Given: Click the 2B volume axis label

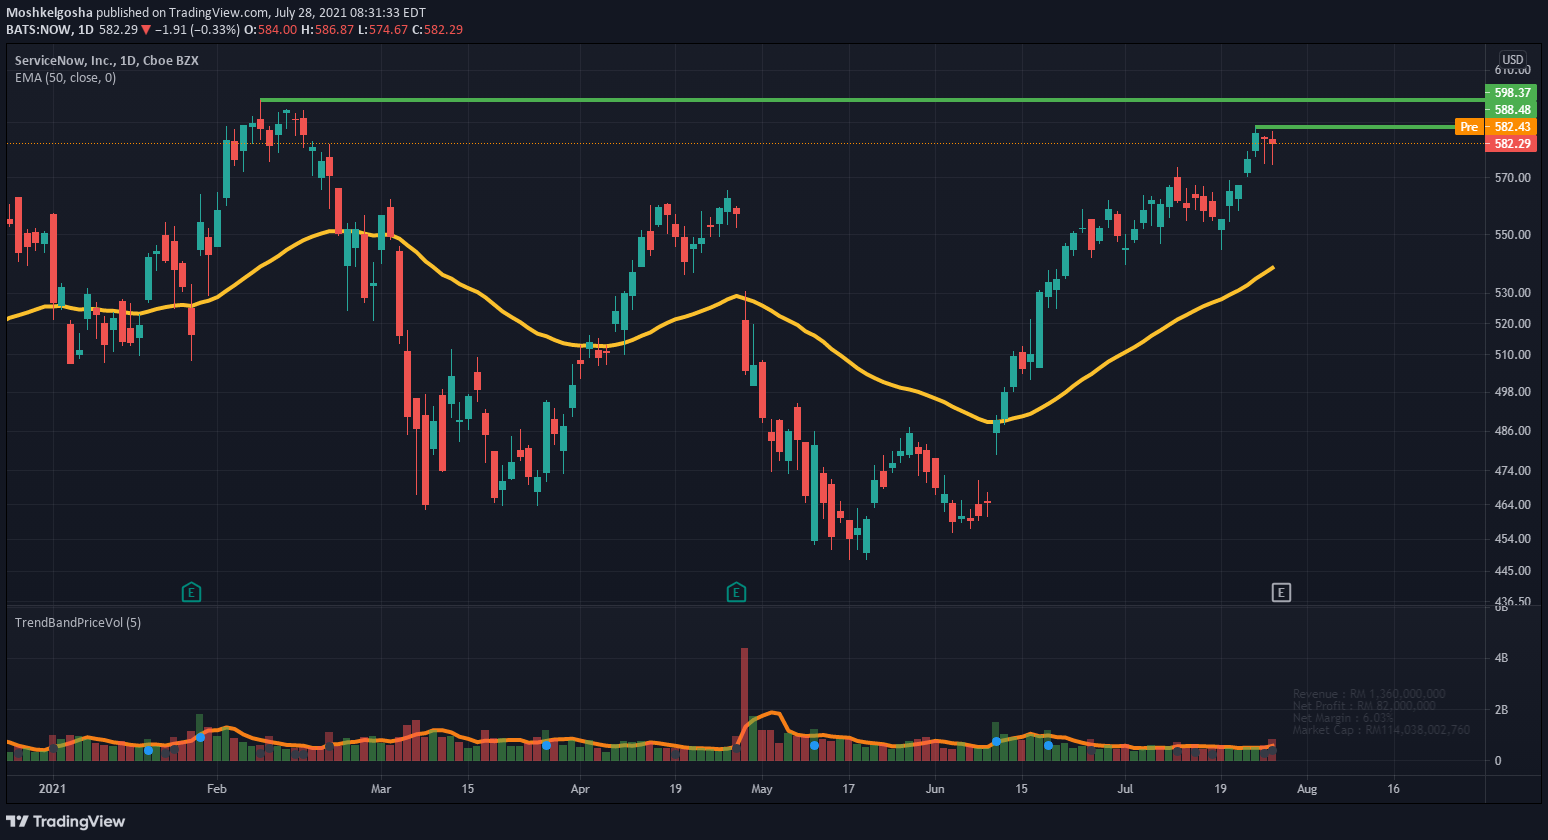Looking at the screenshot, I should click(1501, 710).
